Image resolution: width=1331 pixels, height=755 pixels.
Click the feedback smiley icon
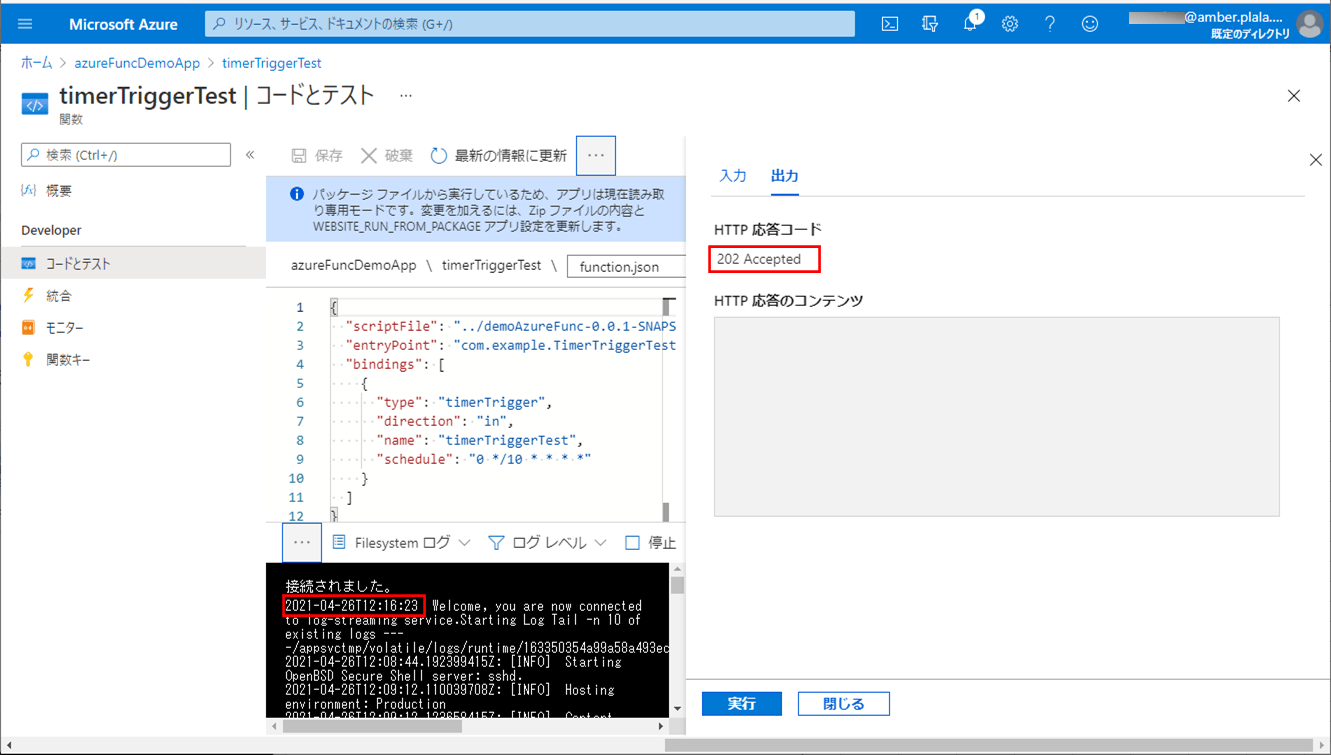1090,24
